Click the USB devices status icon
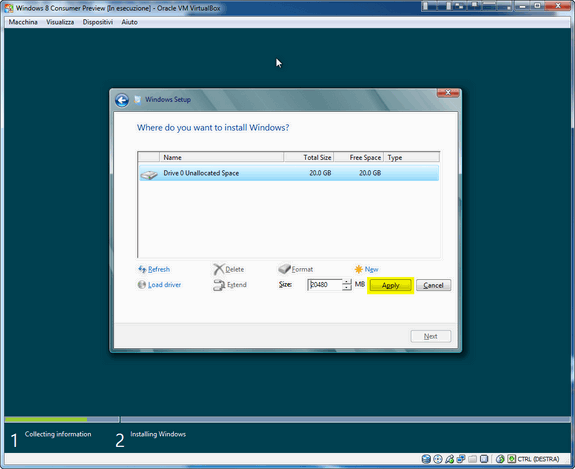575x469 pixels. [450, 459]
